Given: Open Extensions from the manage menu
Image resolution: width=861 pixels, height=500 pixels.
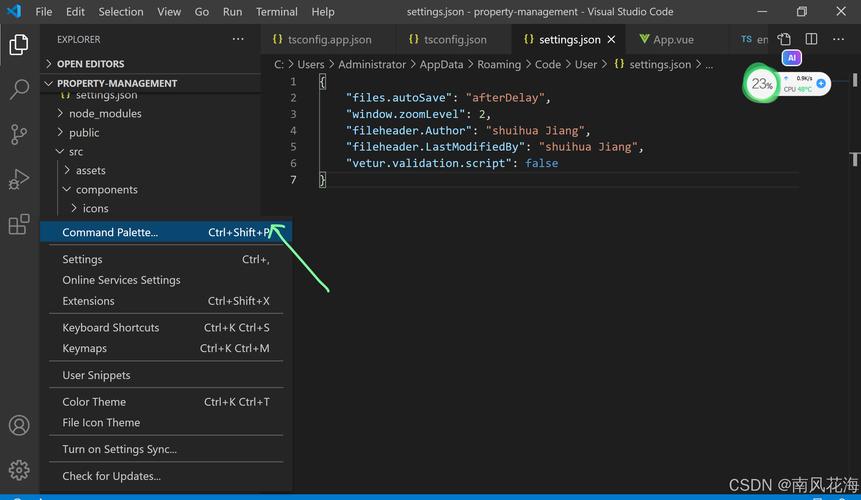Looking at the screenshot, I should pyautogui.click(x=166, y=301).
